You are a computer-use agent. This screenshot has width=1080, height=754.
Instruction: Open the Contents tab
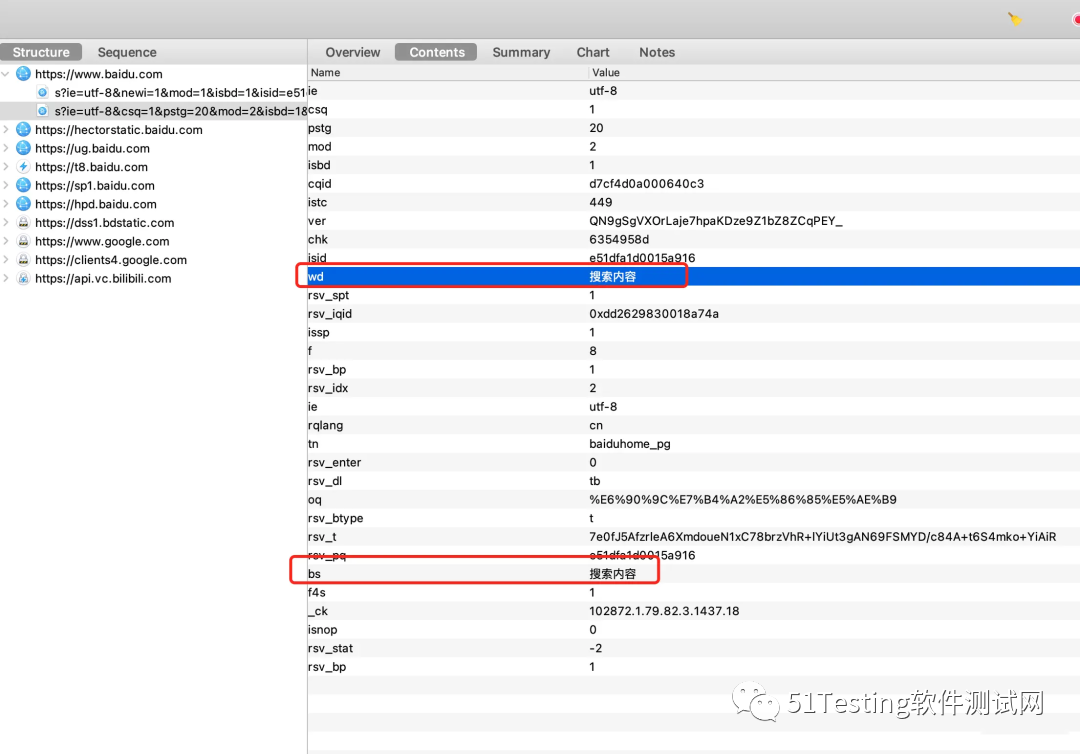click(x=437, y=52)
